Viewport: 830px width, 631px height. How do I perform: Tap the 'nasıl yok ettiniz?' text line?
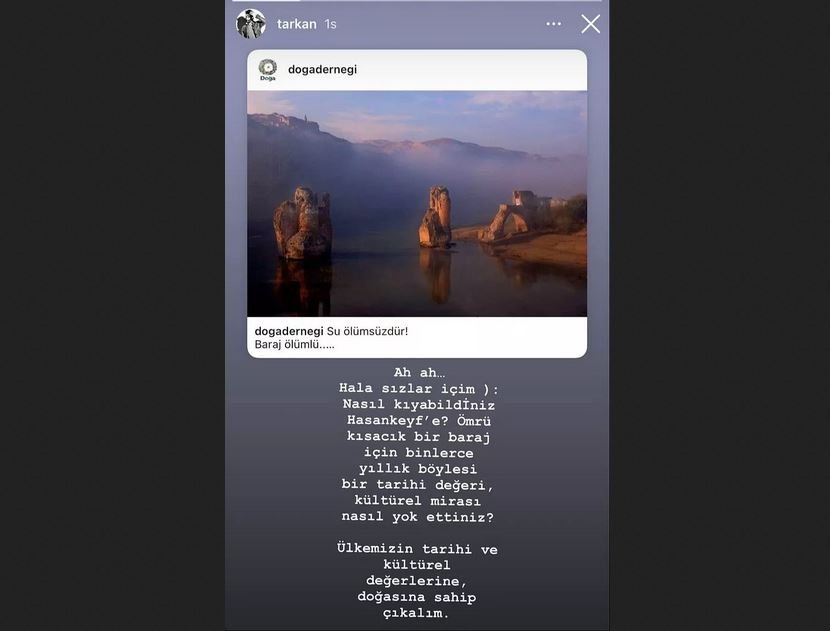click(x=418, y=517)
